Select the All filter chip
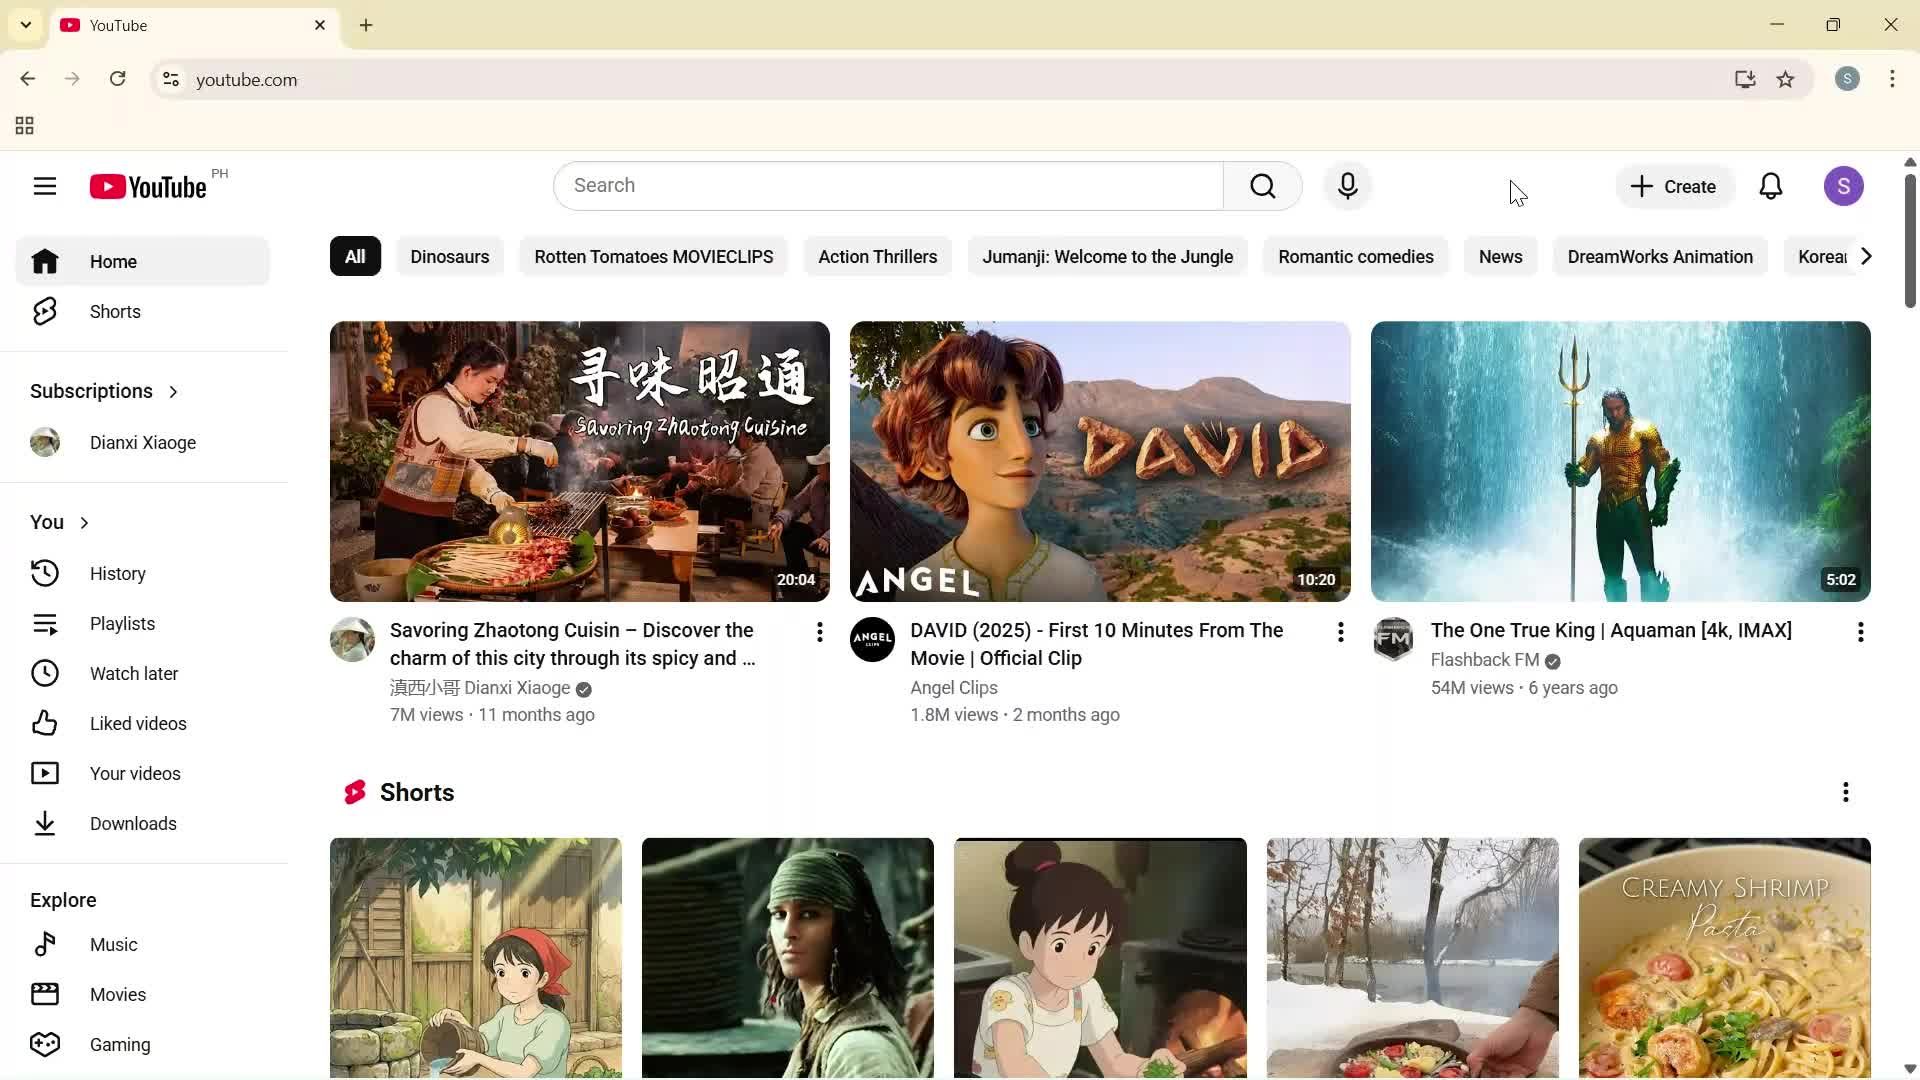 pyautogui.click(x=354, y=256)
